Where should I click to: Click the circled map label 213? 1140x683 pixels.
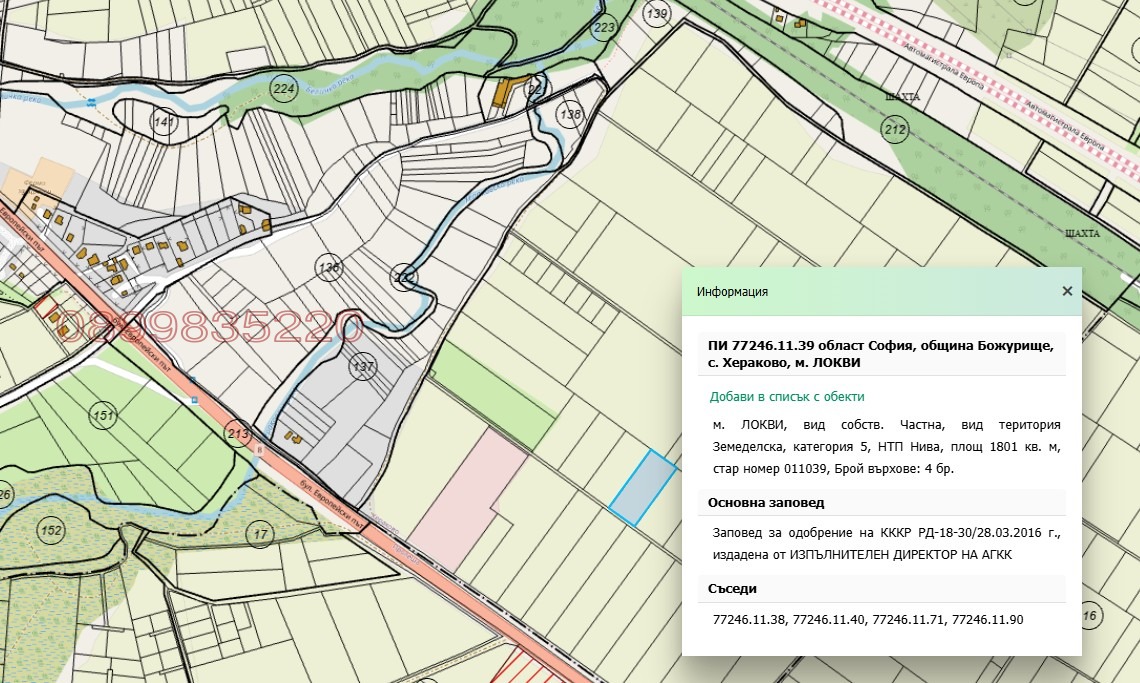(x=238, y=434)
